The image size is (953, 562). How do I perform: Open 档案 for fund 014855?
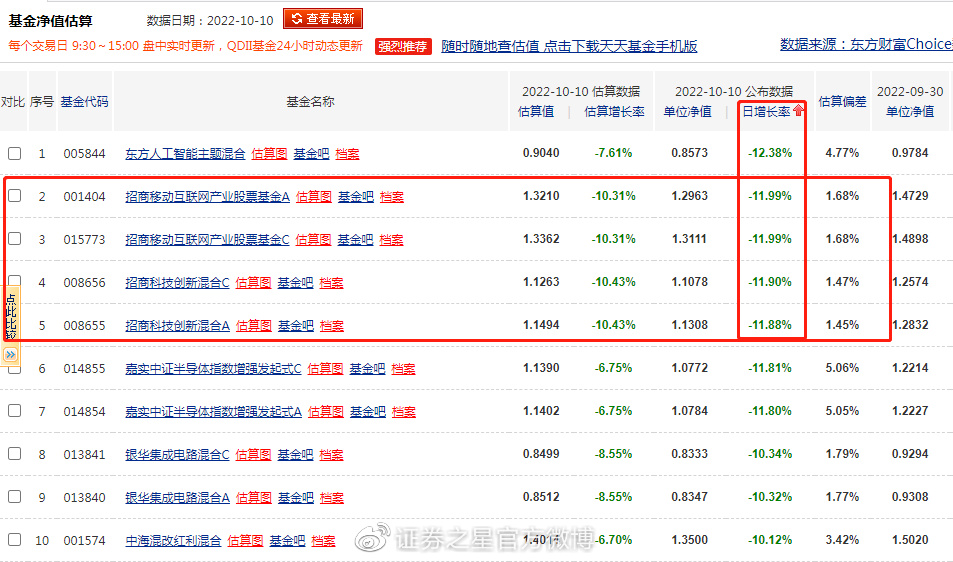click(x=404, y=369)
